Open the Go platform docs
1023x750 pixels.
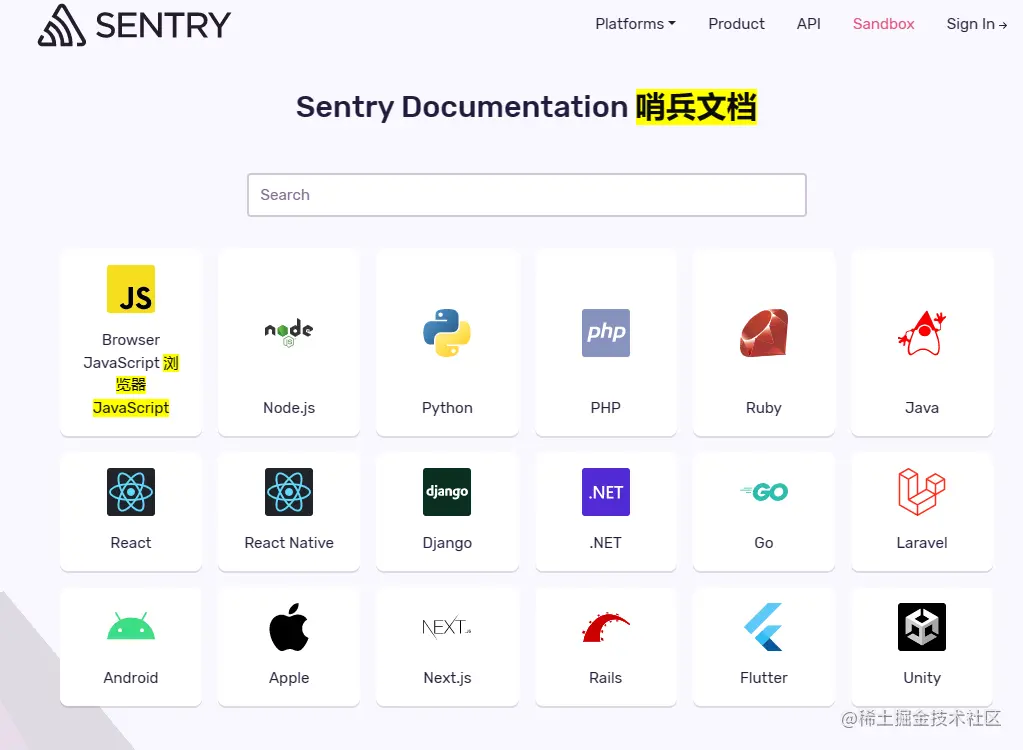pos(763,491)
